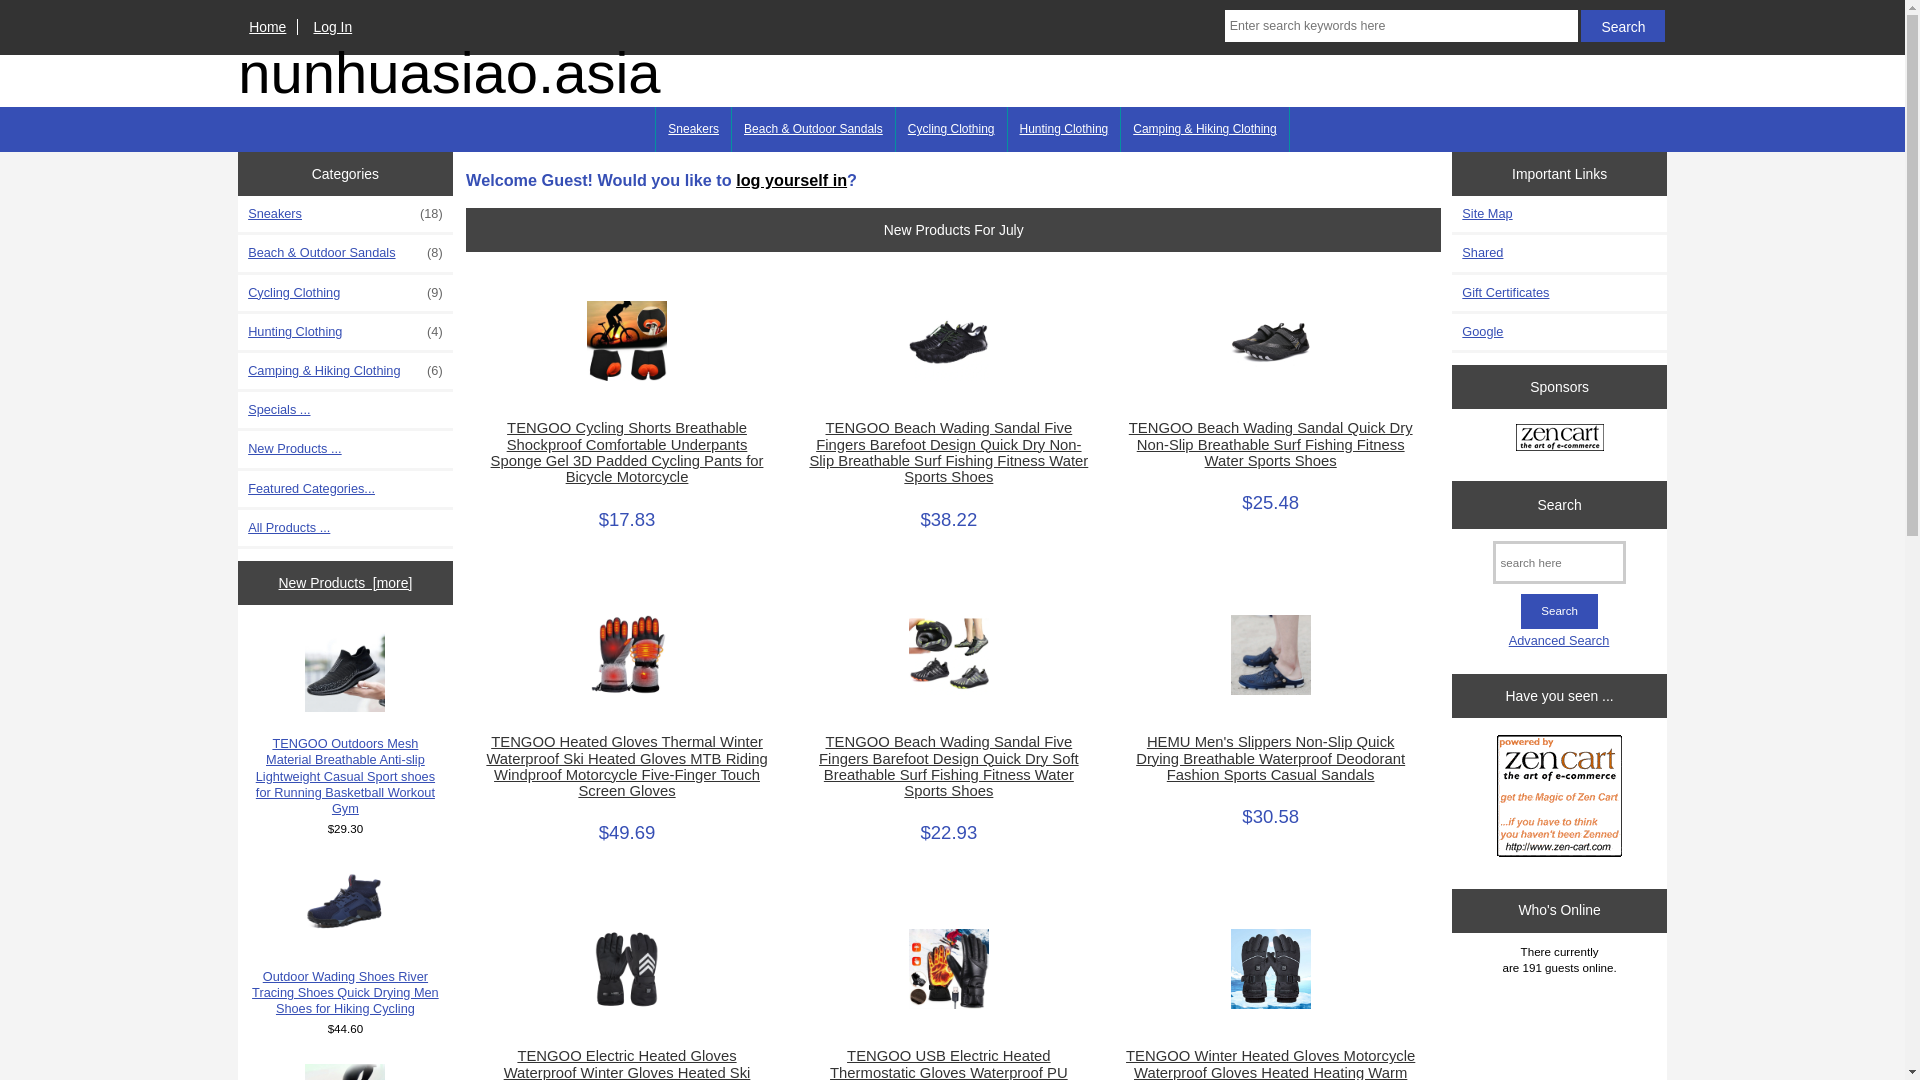Click the powered by Zen Cart banner

click(x=1559, y=796)
